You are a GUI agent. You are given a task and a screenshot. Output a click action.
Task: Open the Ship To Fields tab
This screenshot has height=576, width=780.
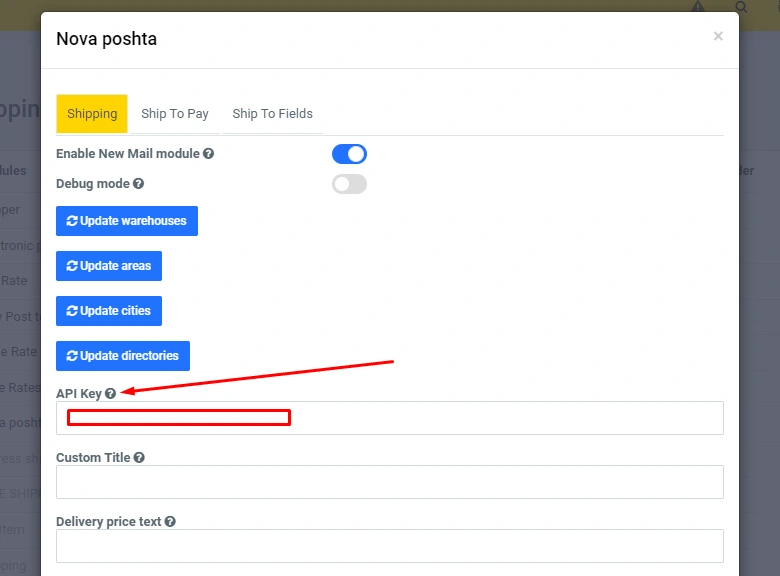(272, 114)
